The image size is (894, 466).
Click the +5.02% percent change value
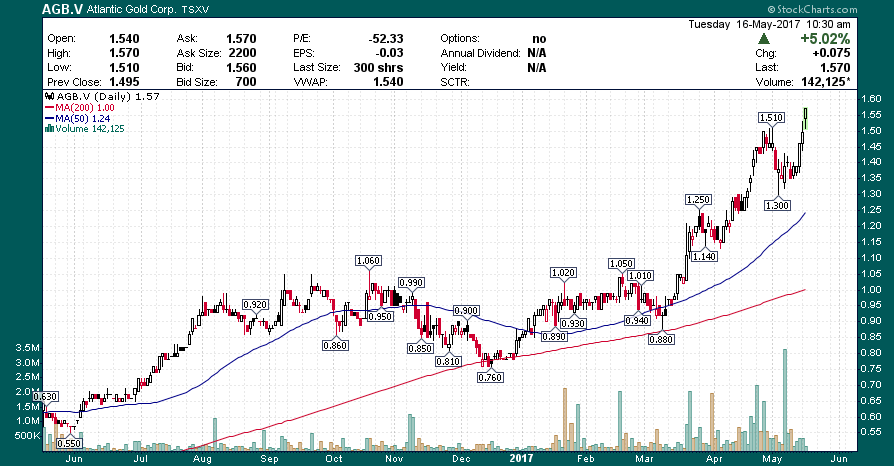pyautogui.click(x=825, y=39)
